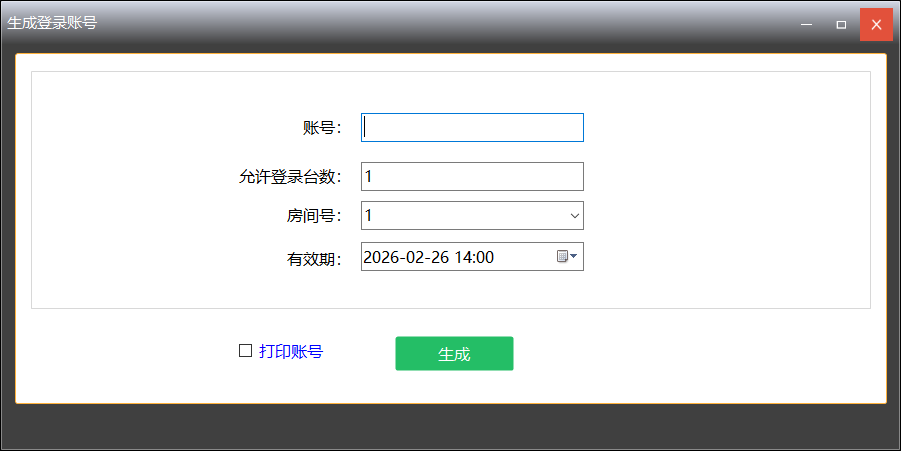Image resolution: width=901 pixels, height=451 pixels.
Task: Toggle the 打印账号 checkbox
Action: click(245, 351)
